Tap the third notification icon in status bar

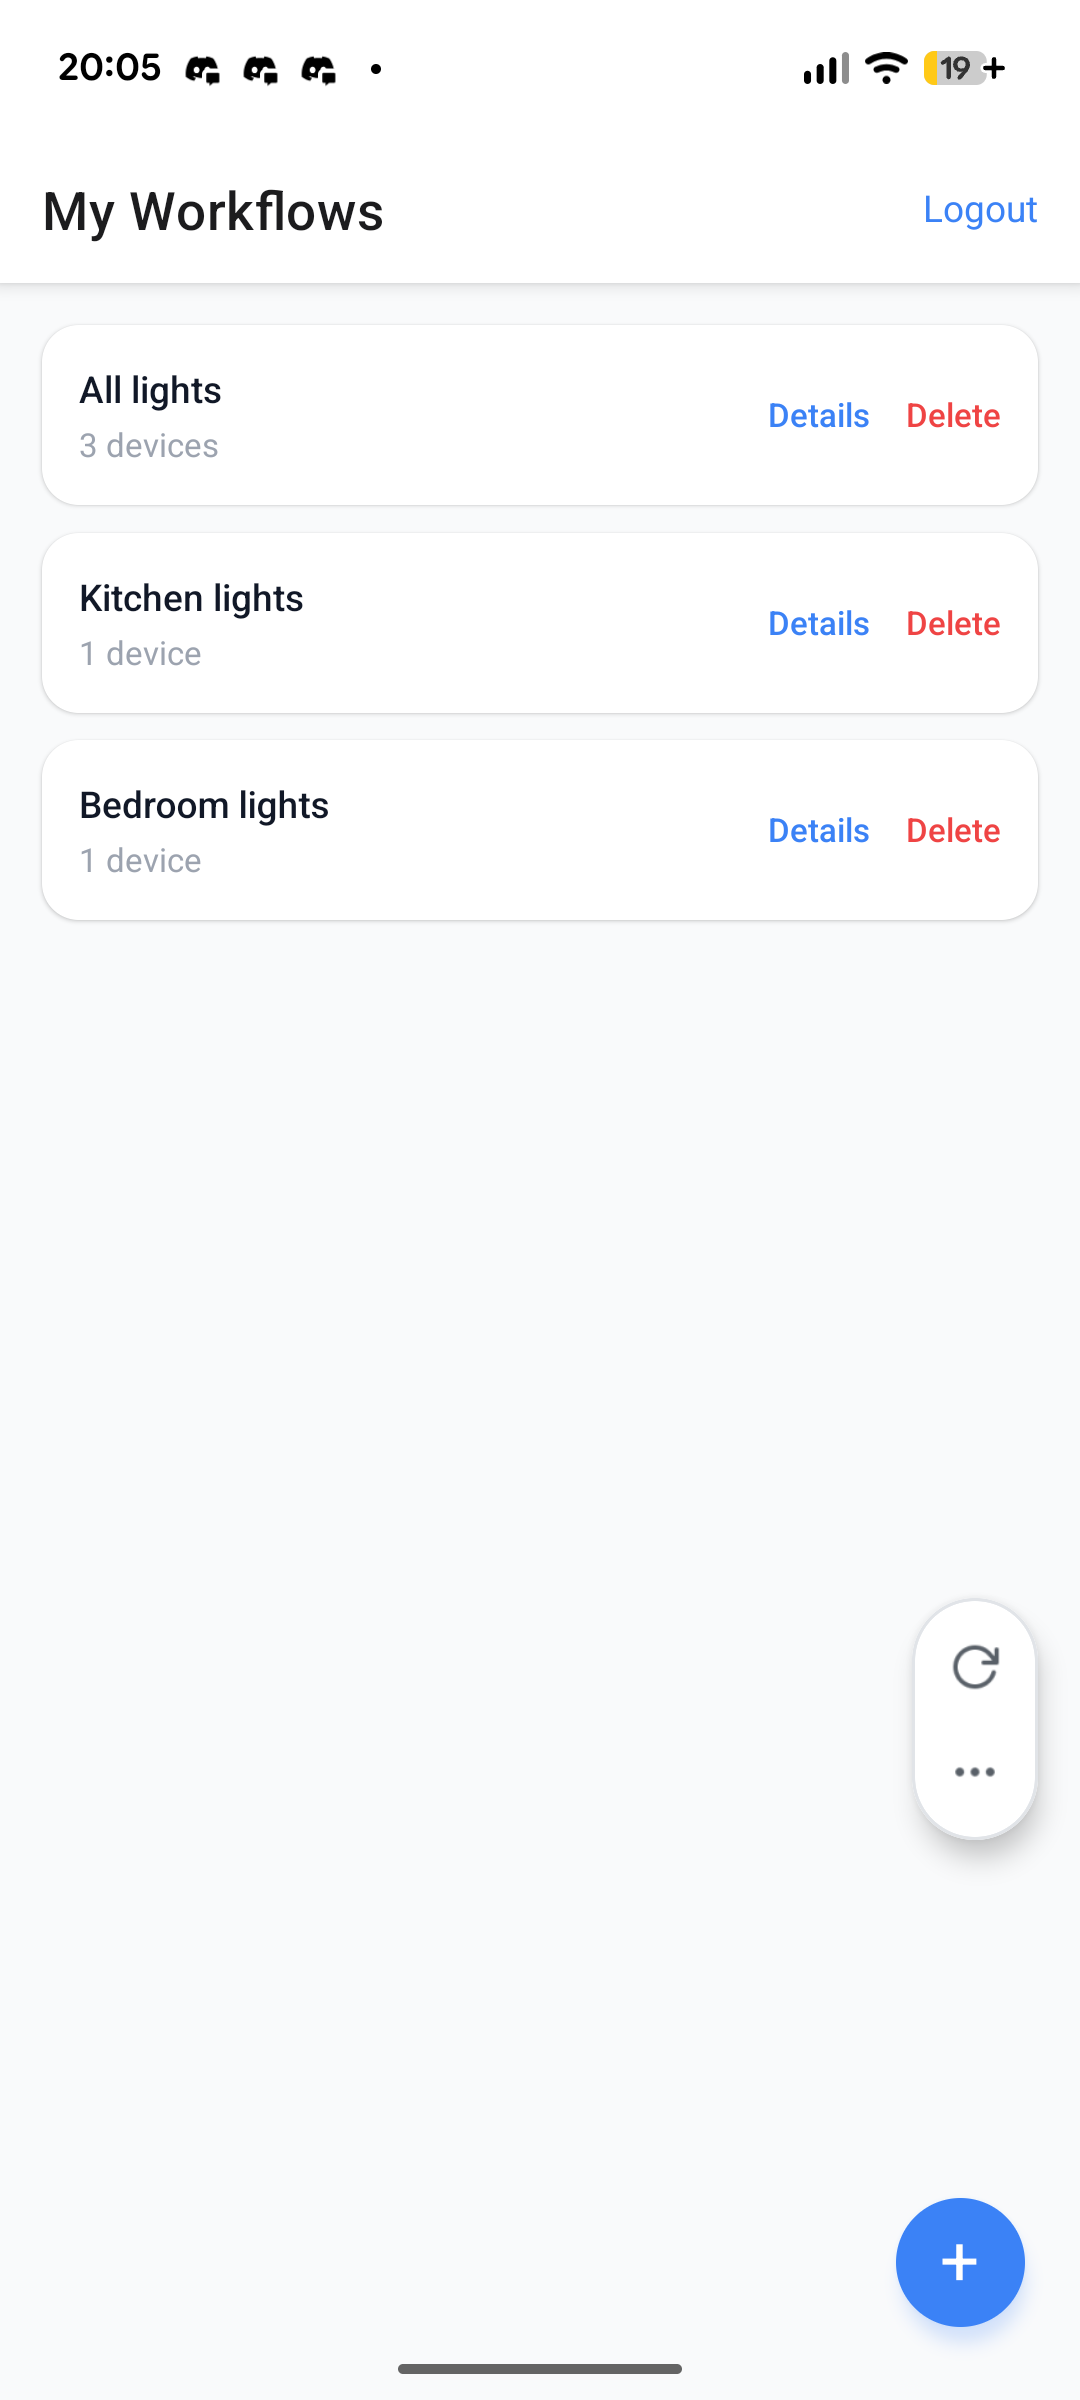[319, 69]
